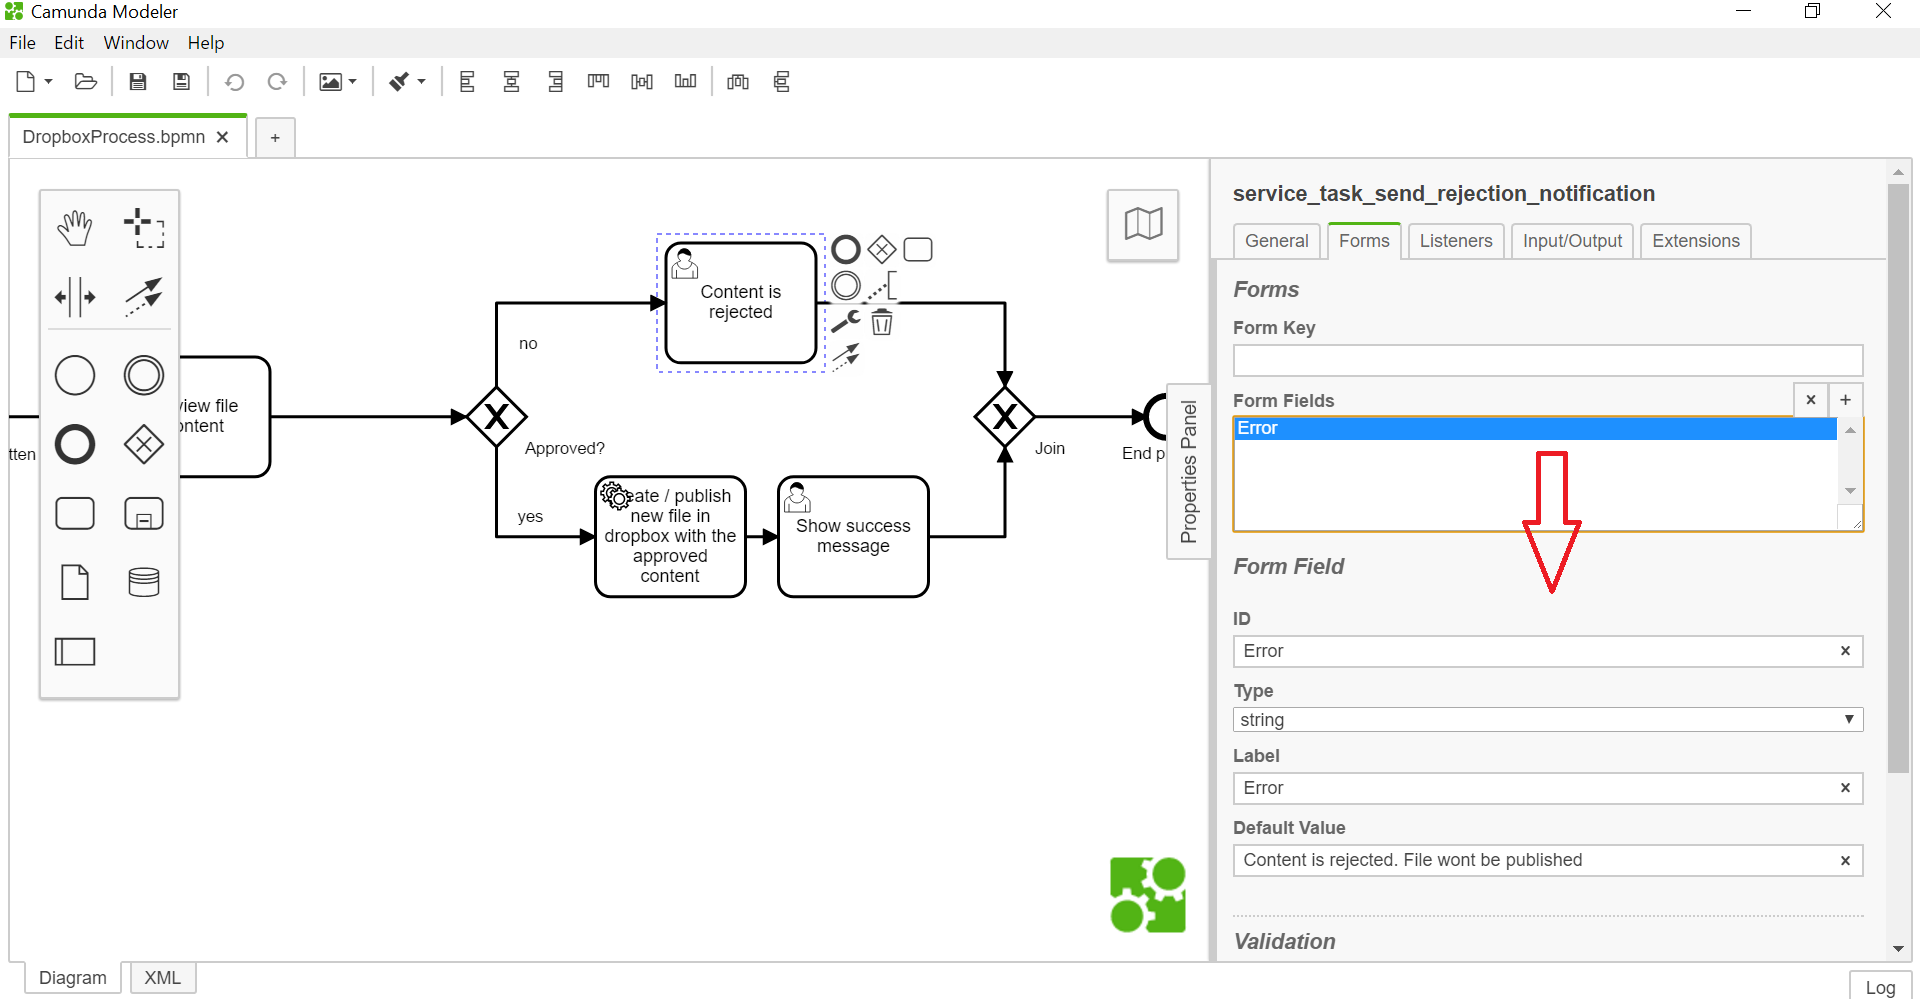The width and height of the screenshot is (1920, 999).
Task: Align elements to the top
Action: (598, 82)
